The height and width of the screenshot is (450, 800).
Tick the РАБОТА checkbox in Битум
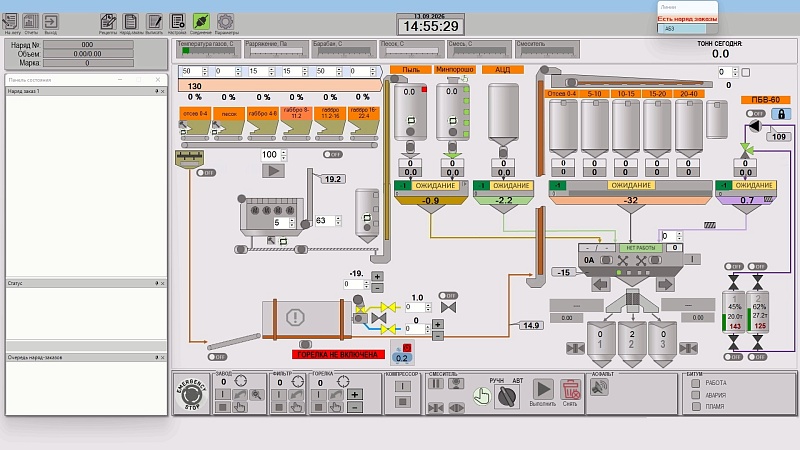click(695, 383)
